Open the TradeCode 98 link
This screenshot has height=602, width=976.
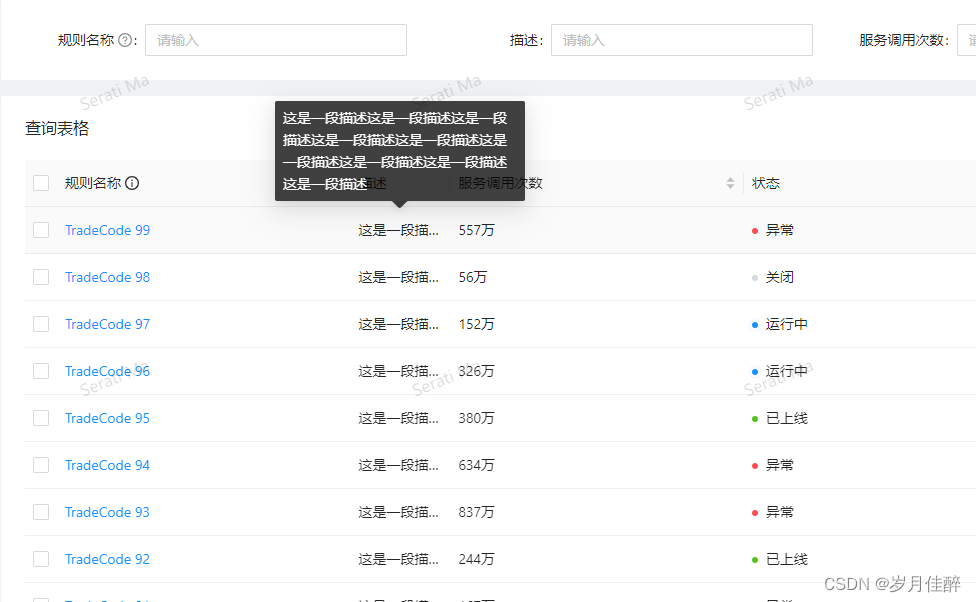tap(108, 277)
